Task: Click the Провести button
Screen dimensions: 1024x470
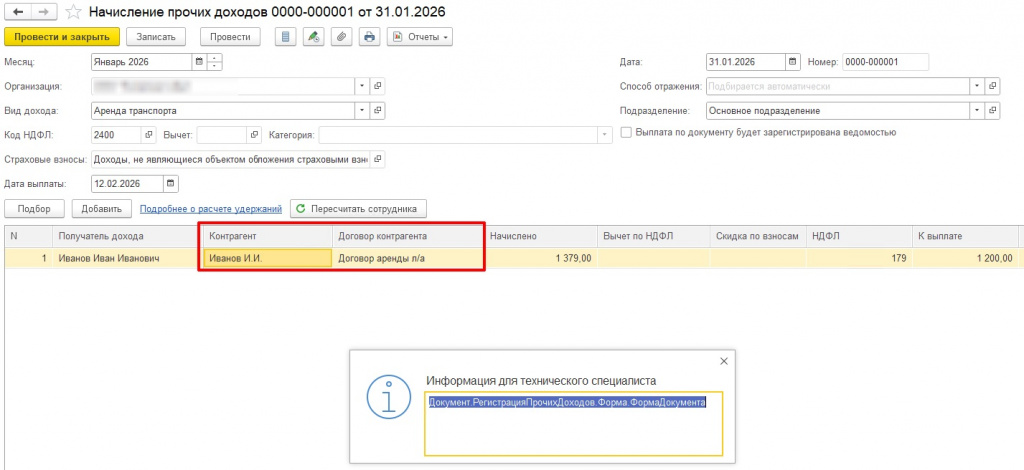Action: [x=231, y=37]
